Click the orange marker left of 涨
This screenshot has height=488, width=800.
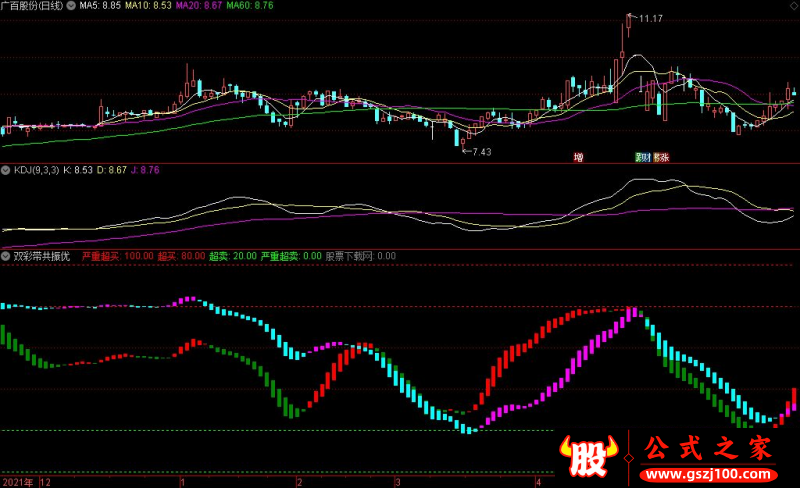coord(656,157)
